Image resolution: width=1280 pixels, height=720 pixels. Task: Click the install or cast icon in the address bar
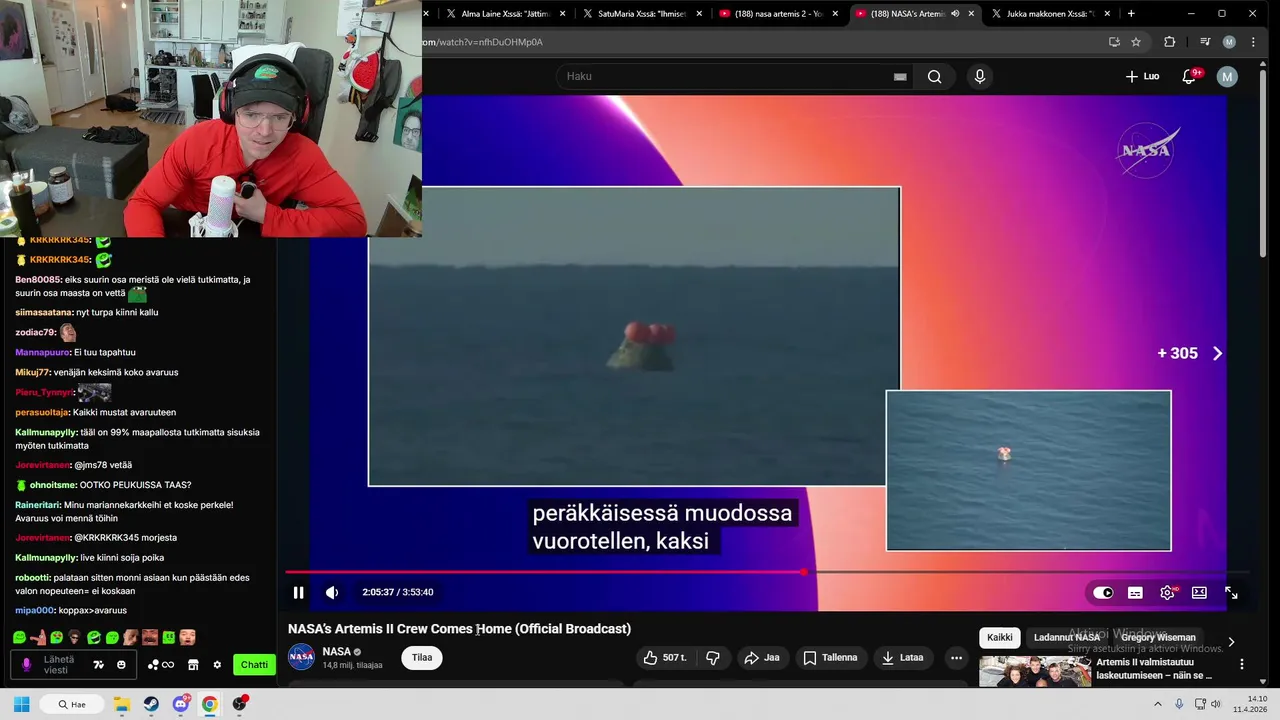click(x=1114, y=42)
